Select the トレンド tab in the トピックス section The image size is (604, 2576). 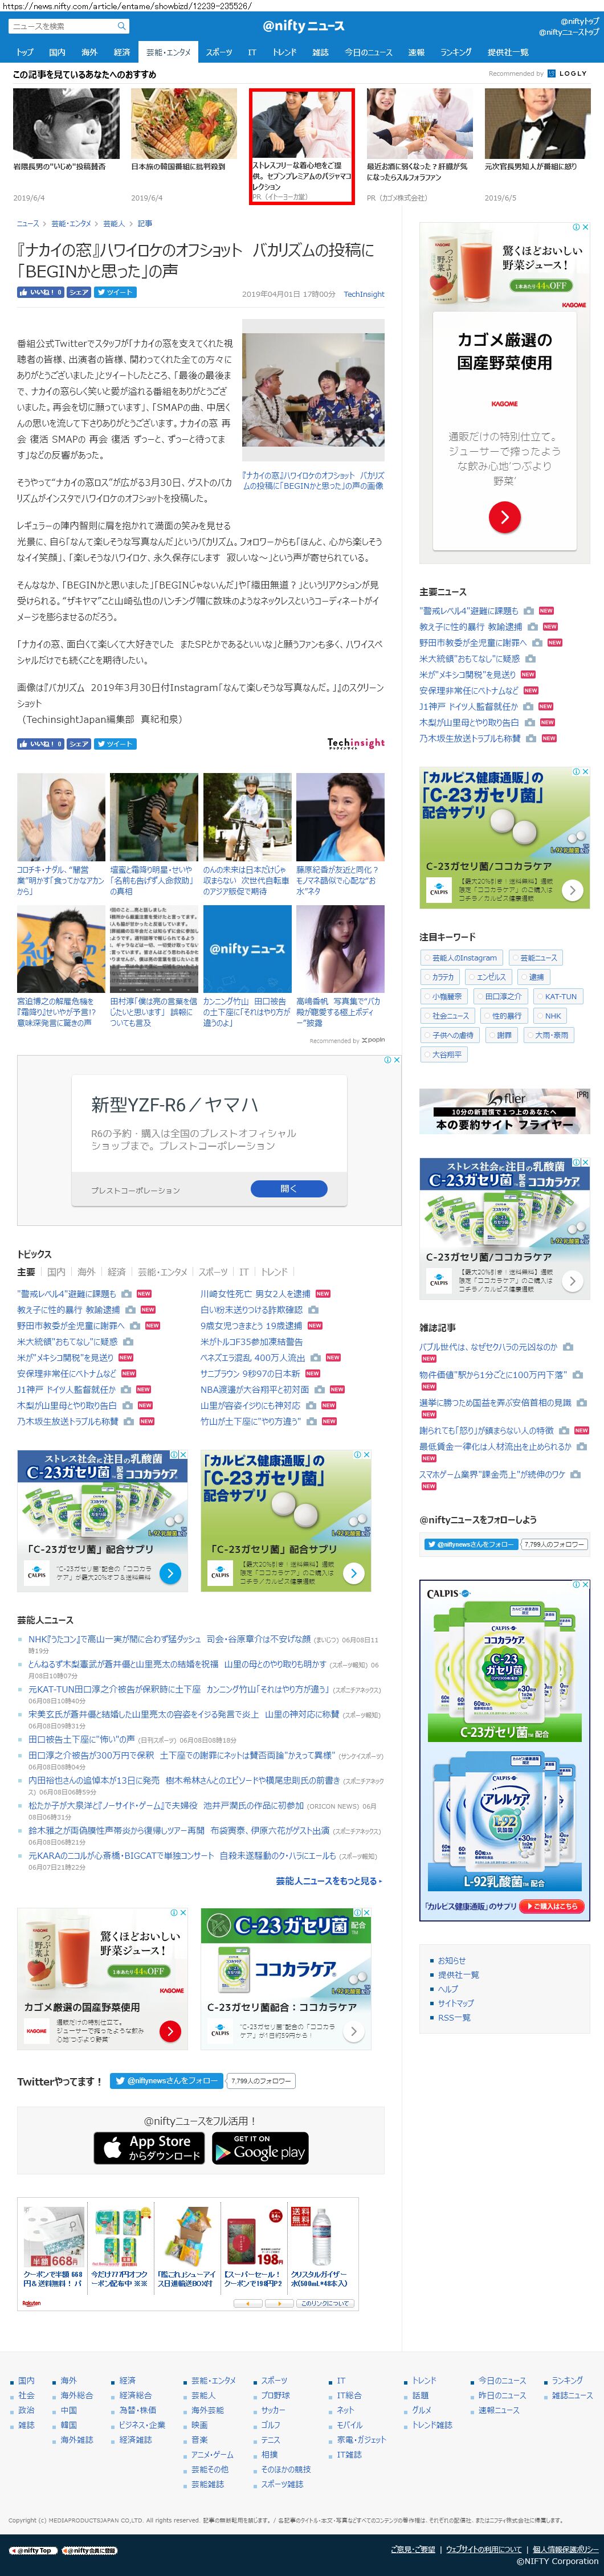(274, 1272)
